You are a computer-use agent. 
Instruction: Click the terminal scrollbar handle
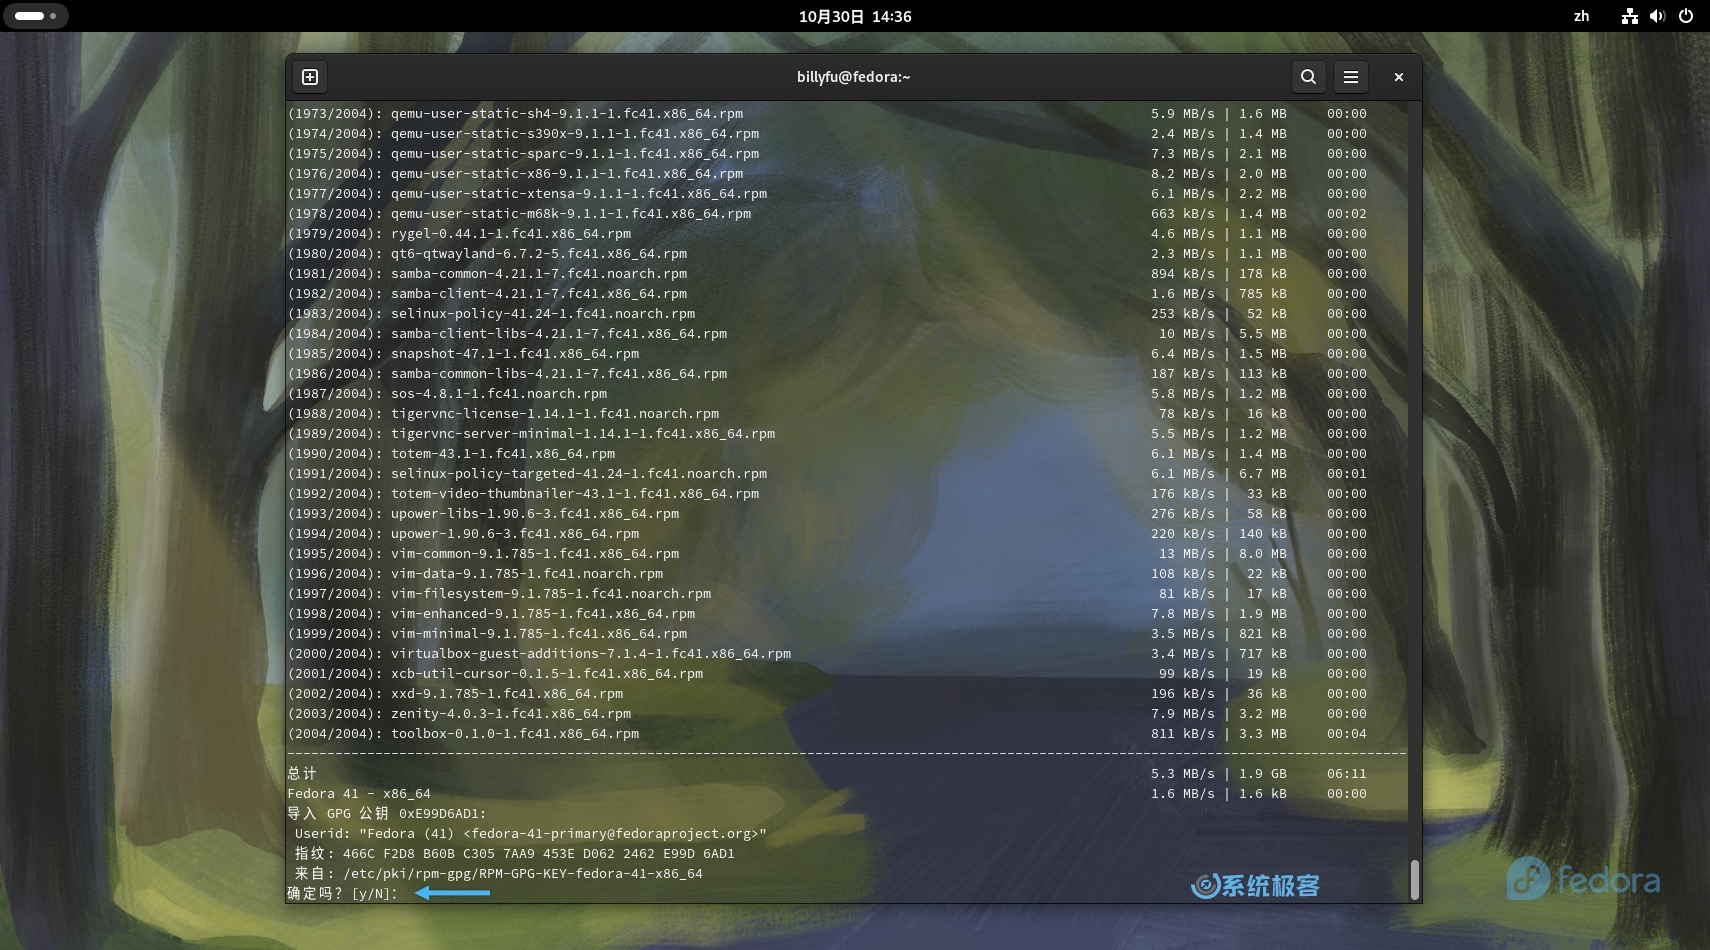pyautogui.click(x=1414, y=880)
